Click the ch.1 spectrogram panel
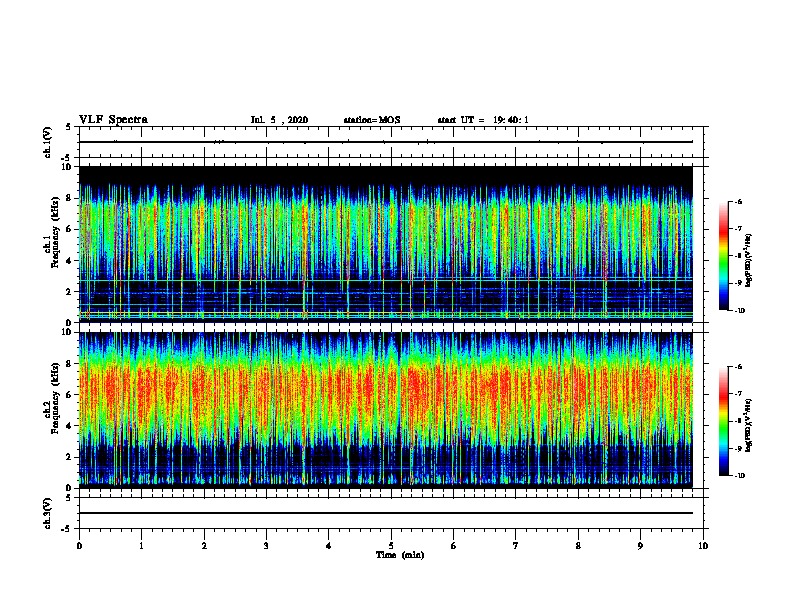This screenshot has width=792, height=612. click(386, 244)
